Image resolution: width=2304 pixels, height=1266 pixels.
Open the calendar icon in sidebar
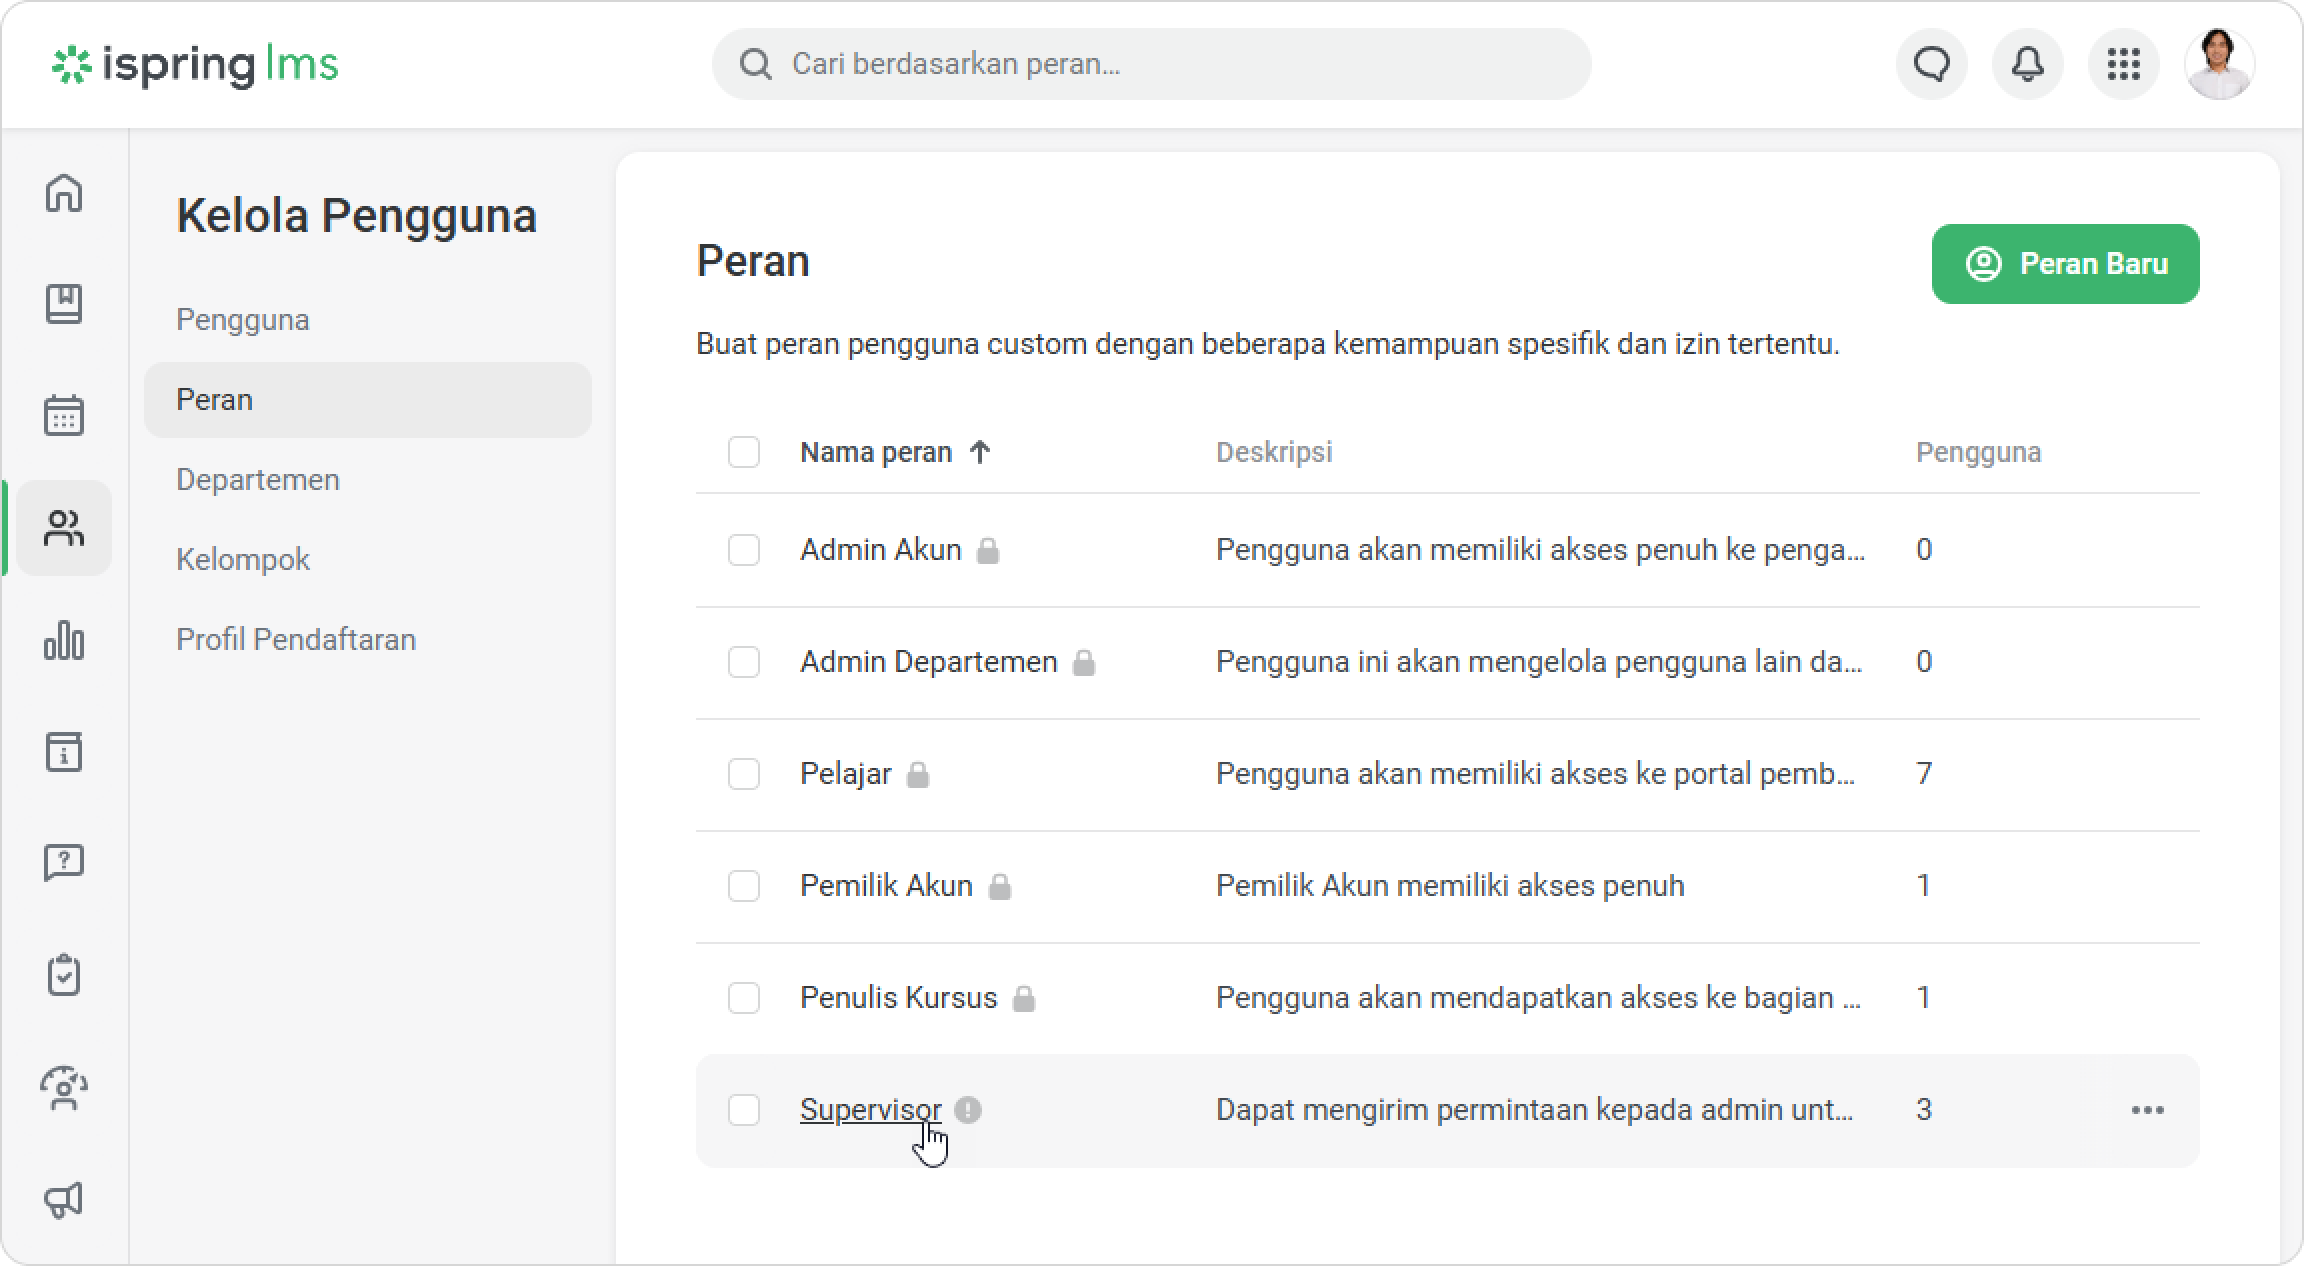(x=64, y=415)
